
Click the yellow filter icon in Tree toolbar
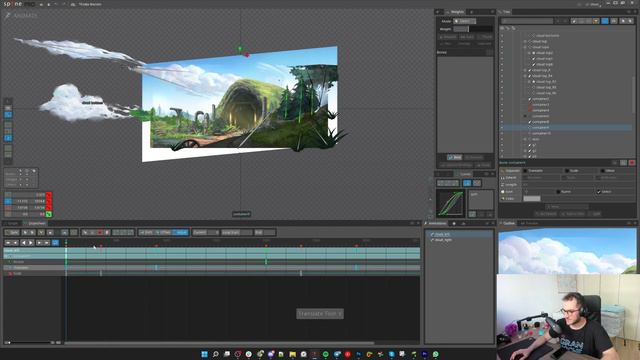point(596,21)
